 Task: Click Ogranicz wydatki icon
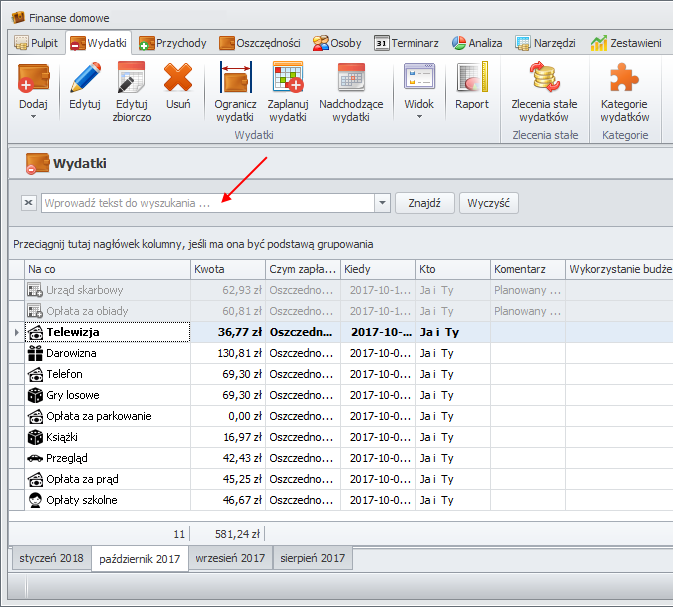[236, 79]
